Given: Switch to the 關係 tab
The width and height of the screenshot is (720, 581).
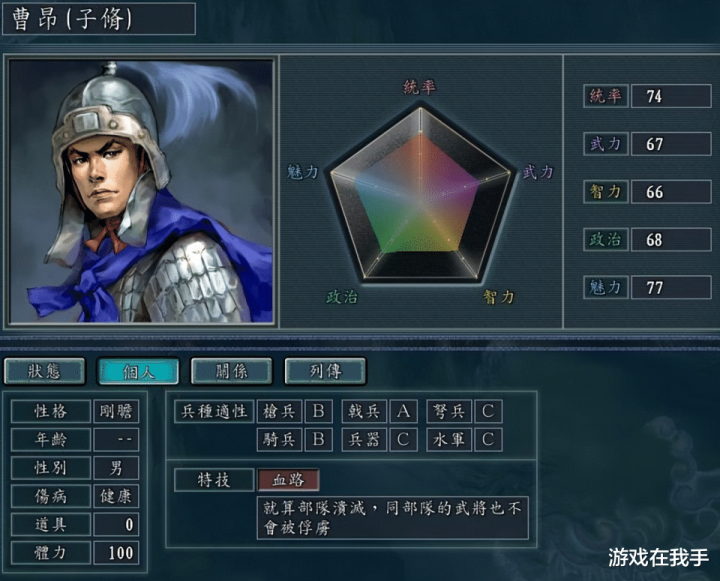Looking at the screenshot, I should click(x=232, y=371).
